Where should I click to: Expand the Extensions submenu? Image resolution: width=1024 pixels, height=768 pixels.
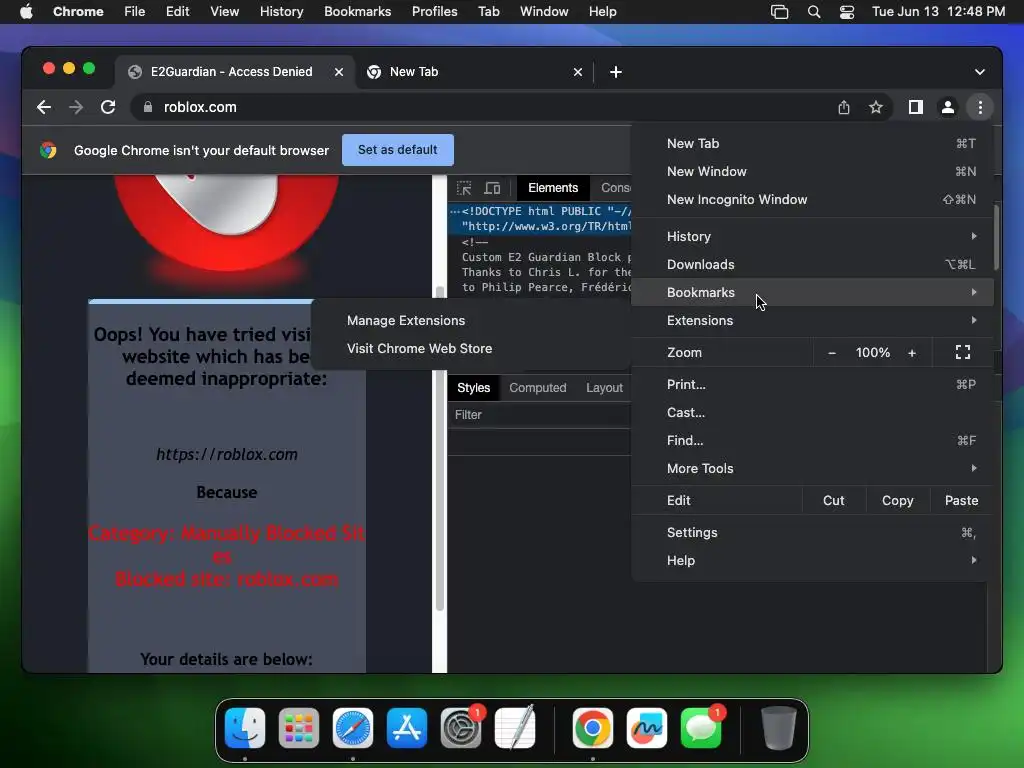coord(812,321)
